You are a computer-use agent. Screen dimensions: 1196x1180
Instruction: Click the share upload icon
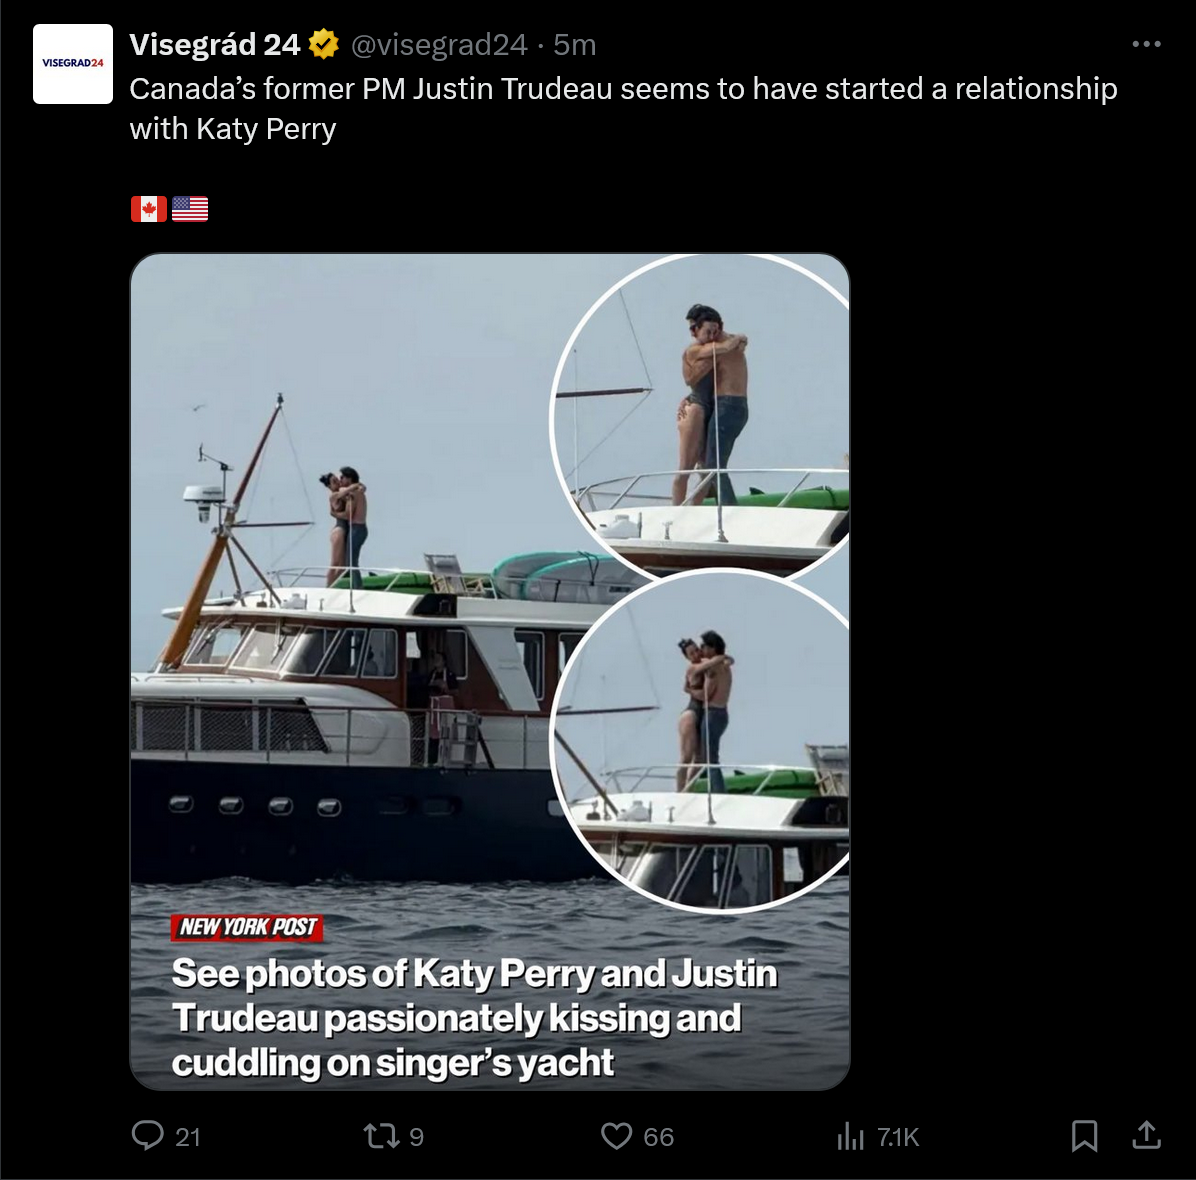pyautogui.click(x=1146, y=1135)
